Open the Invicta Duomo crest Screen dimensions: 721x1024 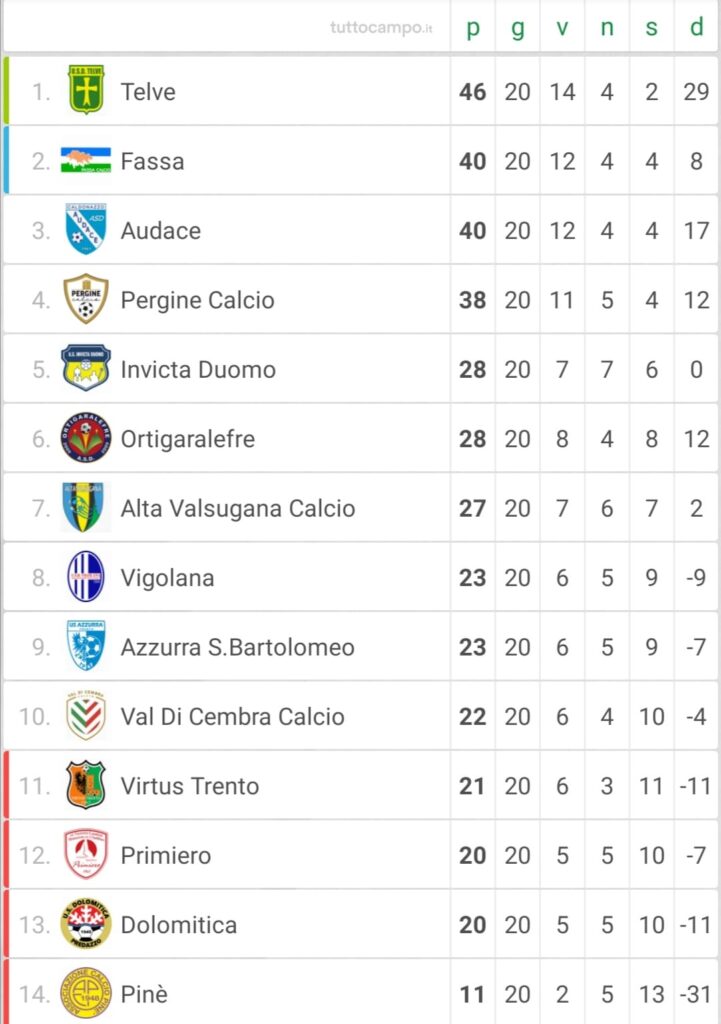click(x=86, y=368)
